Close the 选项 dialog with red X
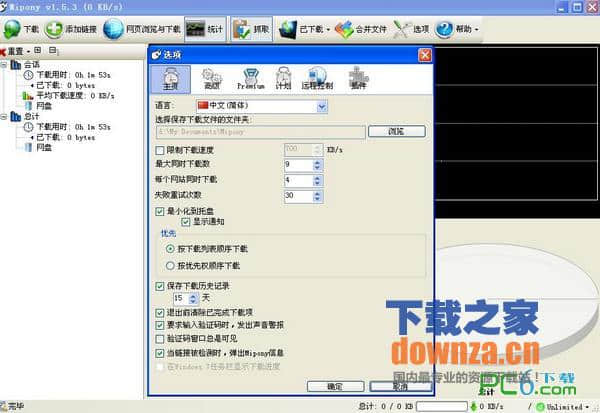The image size is (600, 413). [425, 56]
